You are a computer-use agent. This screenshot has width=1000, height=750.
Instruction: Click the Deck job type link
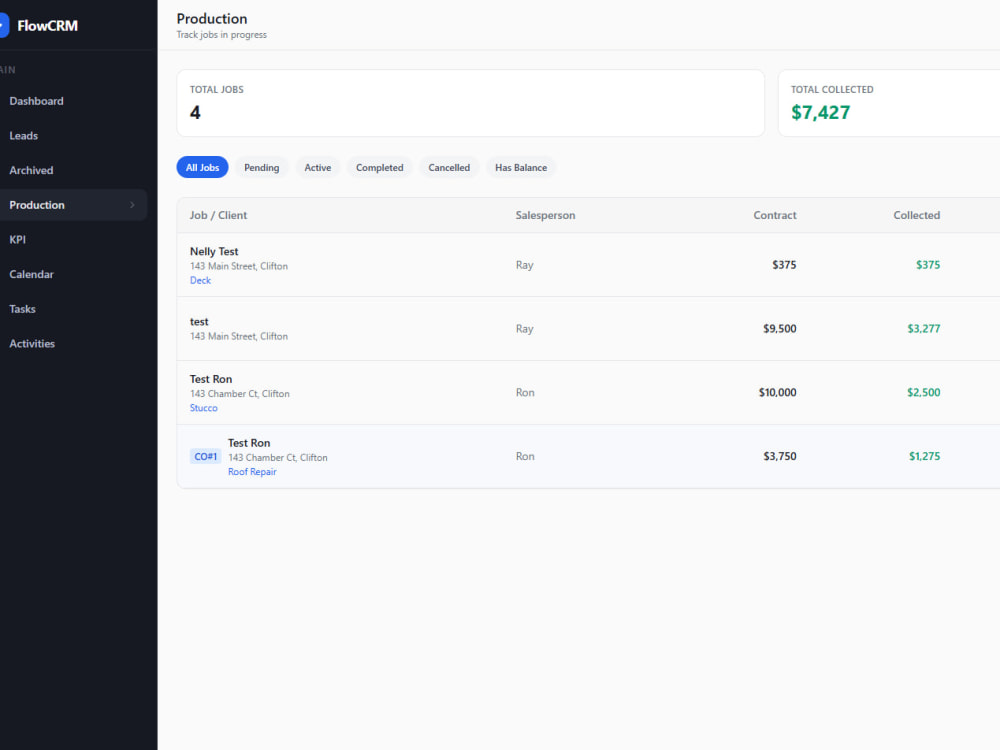point(200,281)
